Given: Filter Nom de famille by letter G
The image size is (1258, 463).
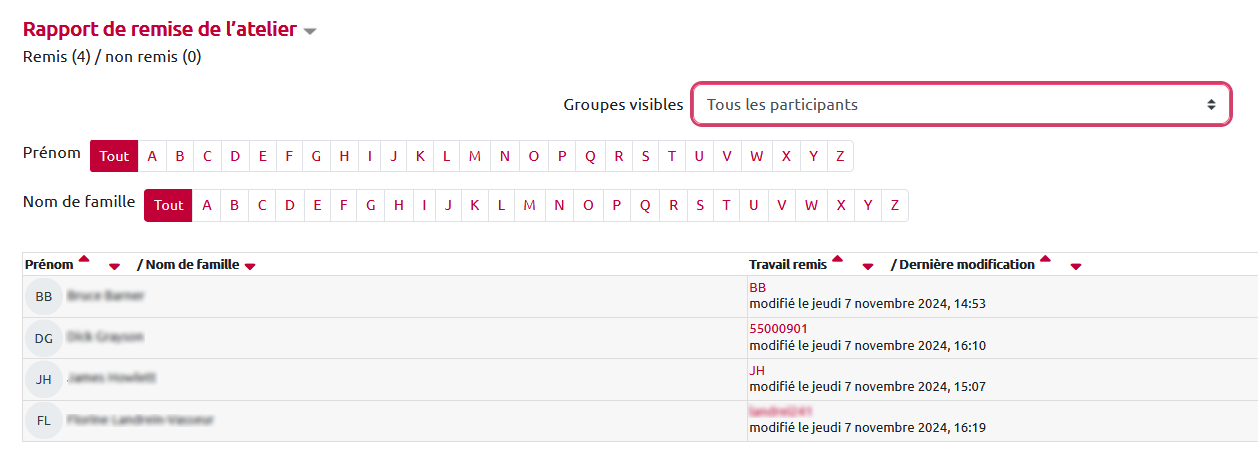Looking at the screenshot, I should (x=371, y=205).
